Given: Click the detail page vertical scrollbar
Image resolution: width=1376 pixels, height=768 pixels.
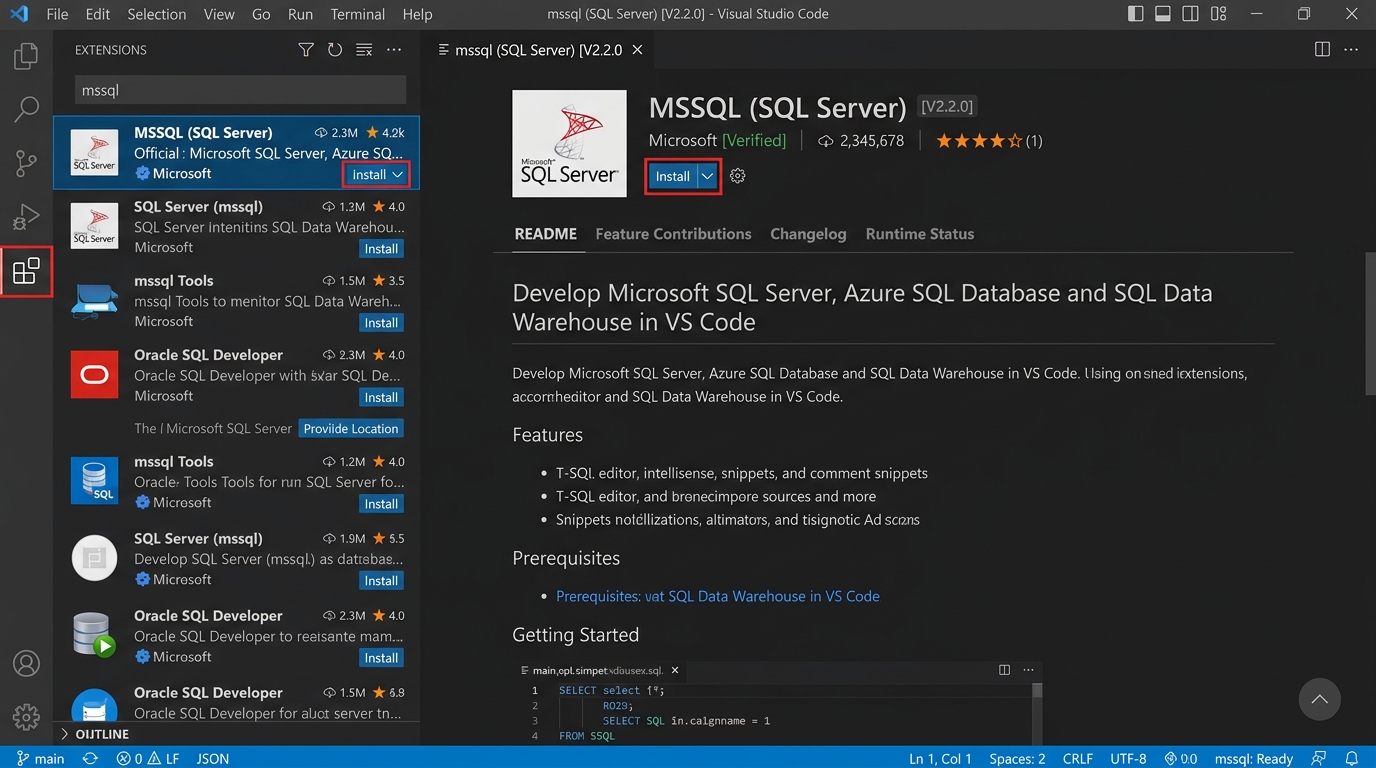Looking at the screenshot, I should 1370,324.
